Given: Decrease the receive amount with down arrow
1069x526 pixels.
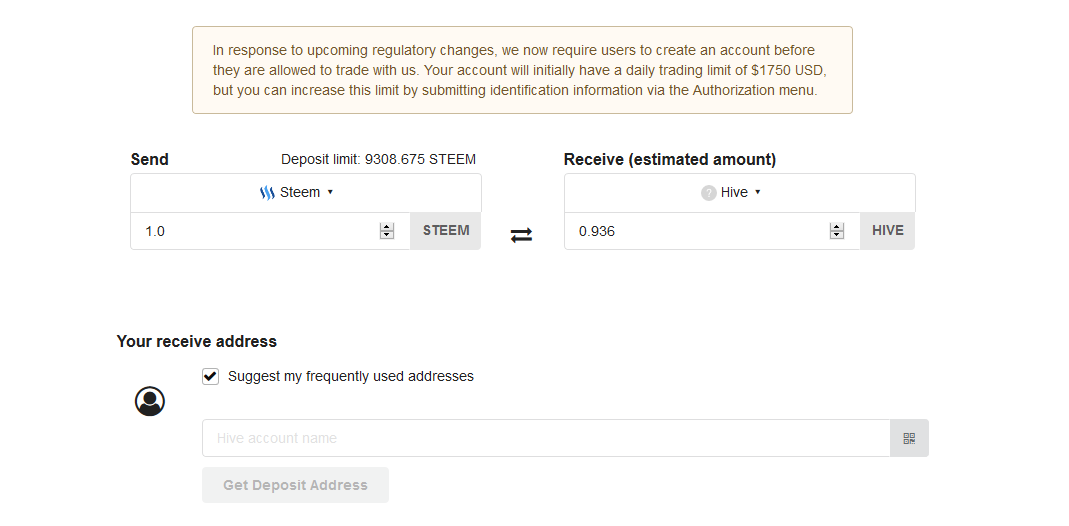Looking at the screenshot, I should pos(837,235).
